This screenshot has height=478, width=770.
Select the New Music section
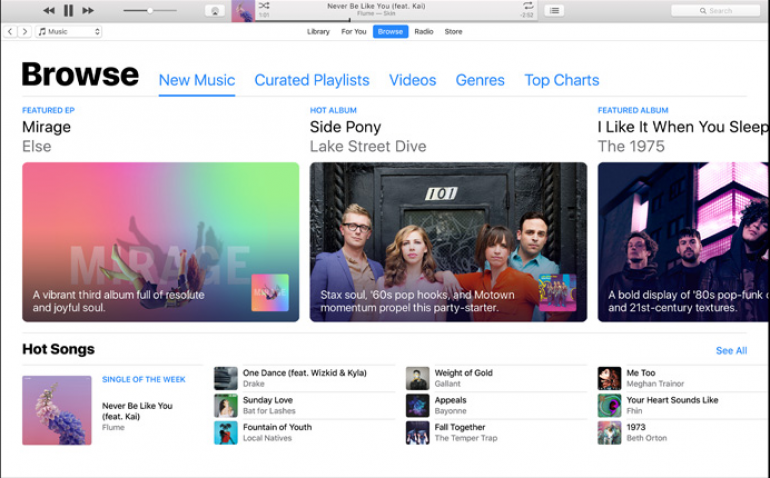(197, 80)
